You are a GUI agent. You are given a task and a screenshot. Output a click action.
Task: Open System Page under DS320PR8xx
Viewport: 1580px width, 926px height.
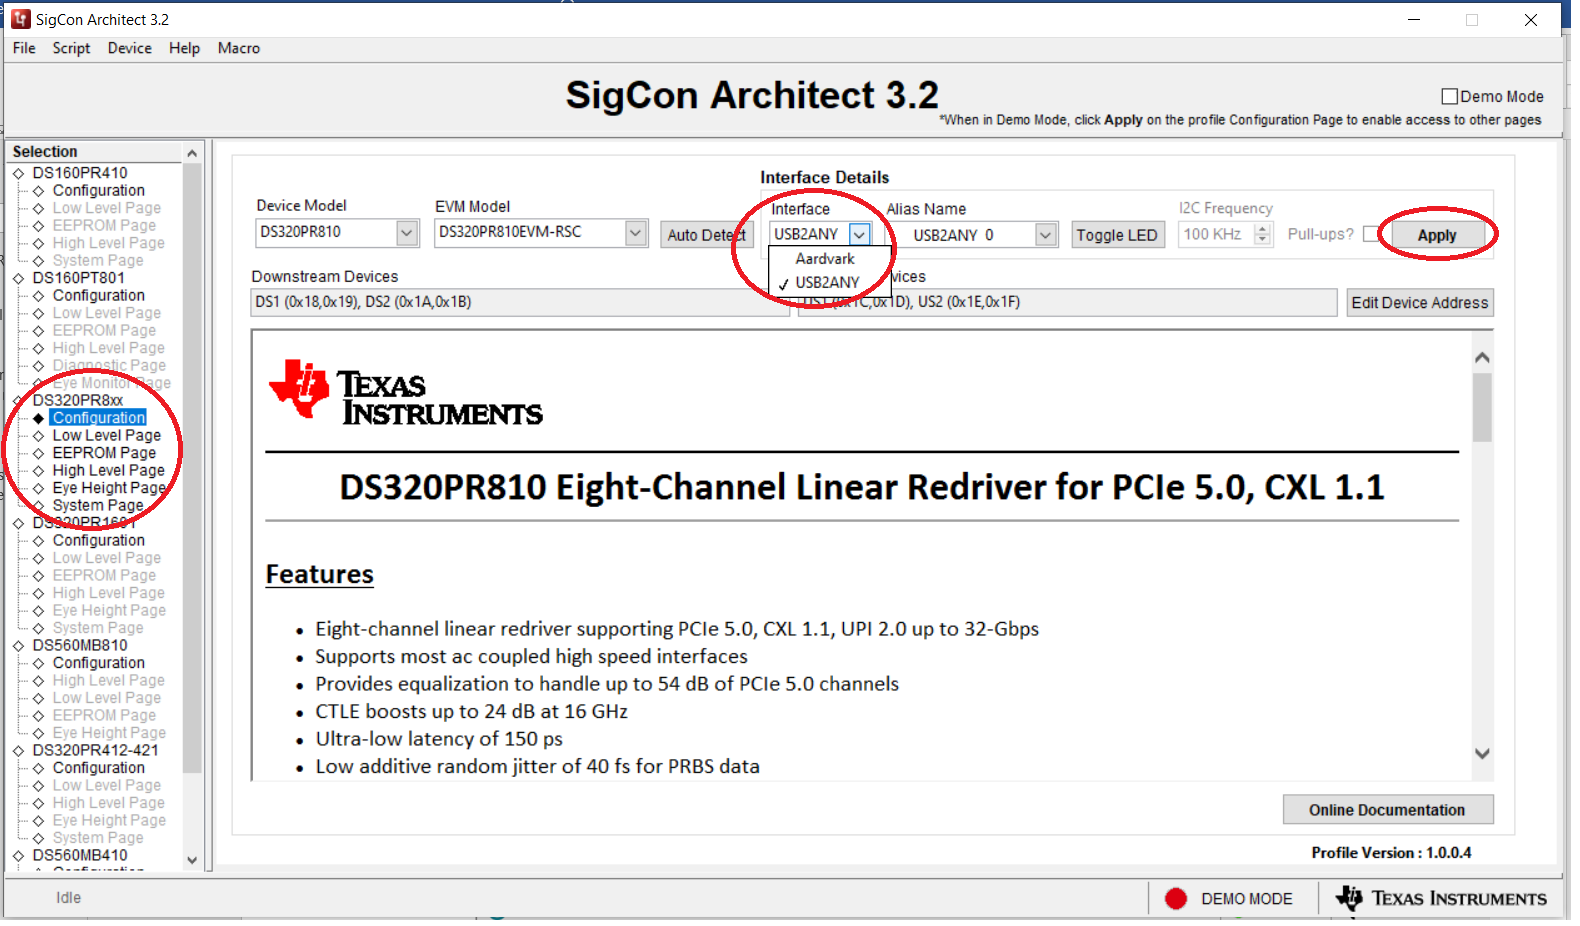coord(98,506)
